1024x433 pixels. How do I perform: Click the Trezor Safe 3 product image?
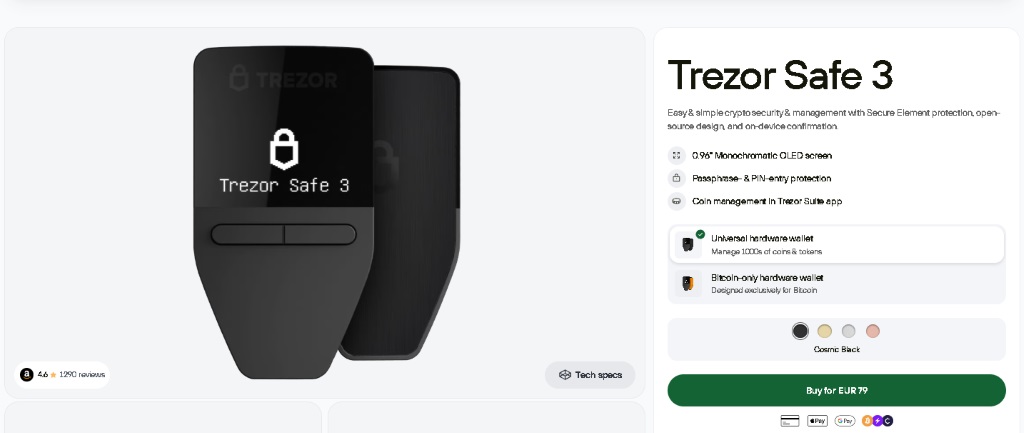[x=326, y=212]
